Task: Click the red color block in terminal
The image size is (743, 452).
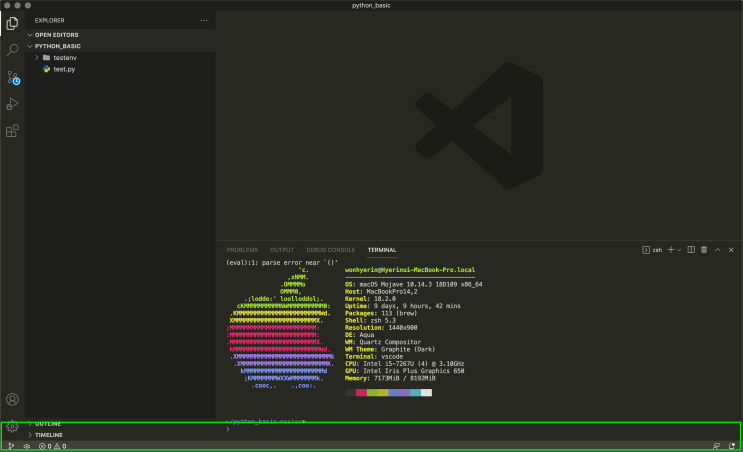Action: 361,392
